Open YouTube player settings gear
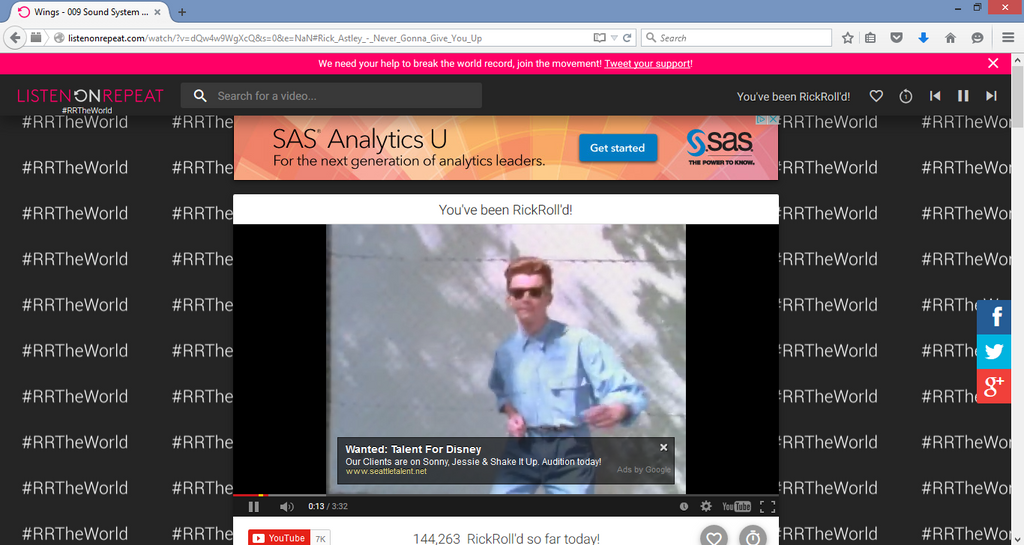The image size is (1024, 545). click(706, 506)
